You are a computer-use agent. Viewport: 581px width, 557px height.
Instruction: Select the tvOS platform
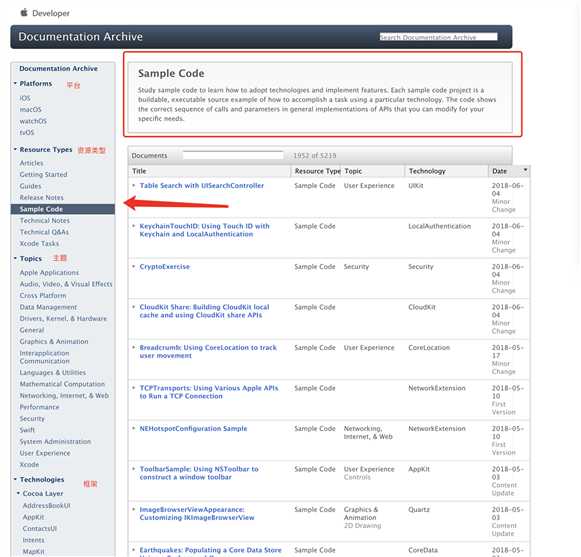coord(27,132)
